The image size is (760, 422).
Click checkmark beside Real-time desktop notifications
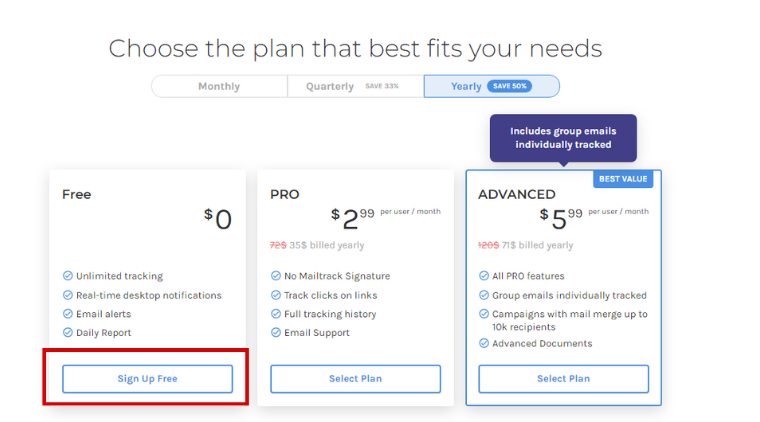[x=68, y=295]
